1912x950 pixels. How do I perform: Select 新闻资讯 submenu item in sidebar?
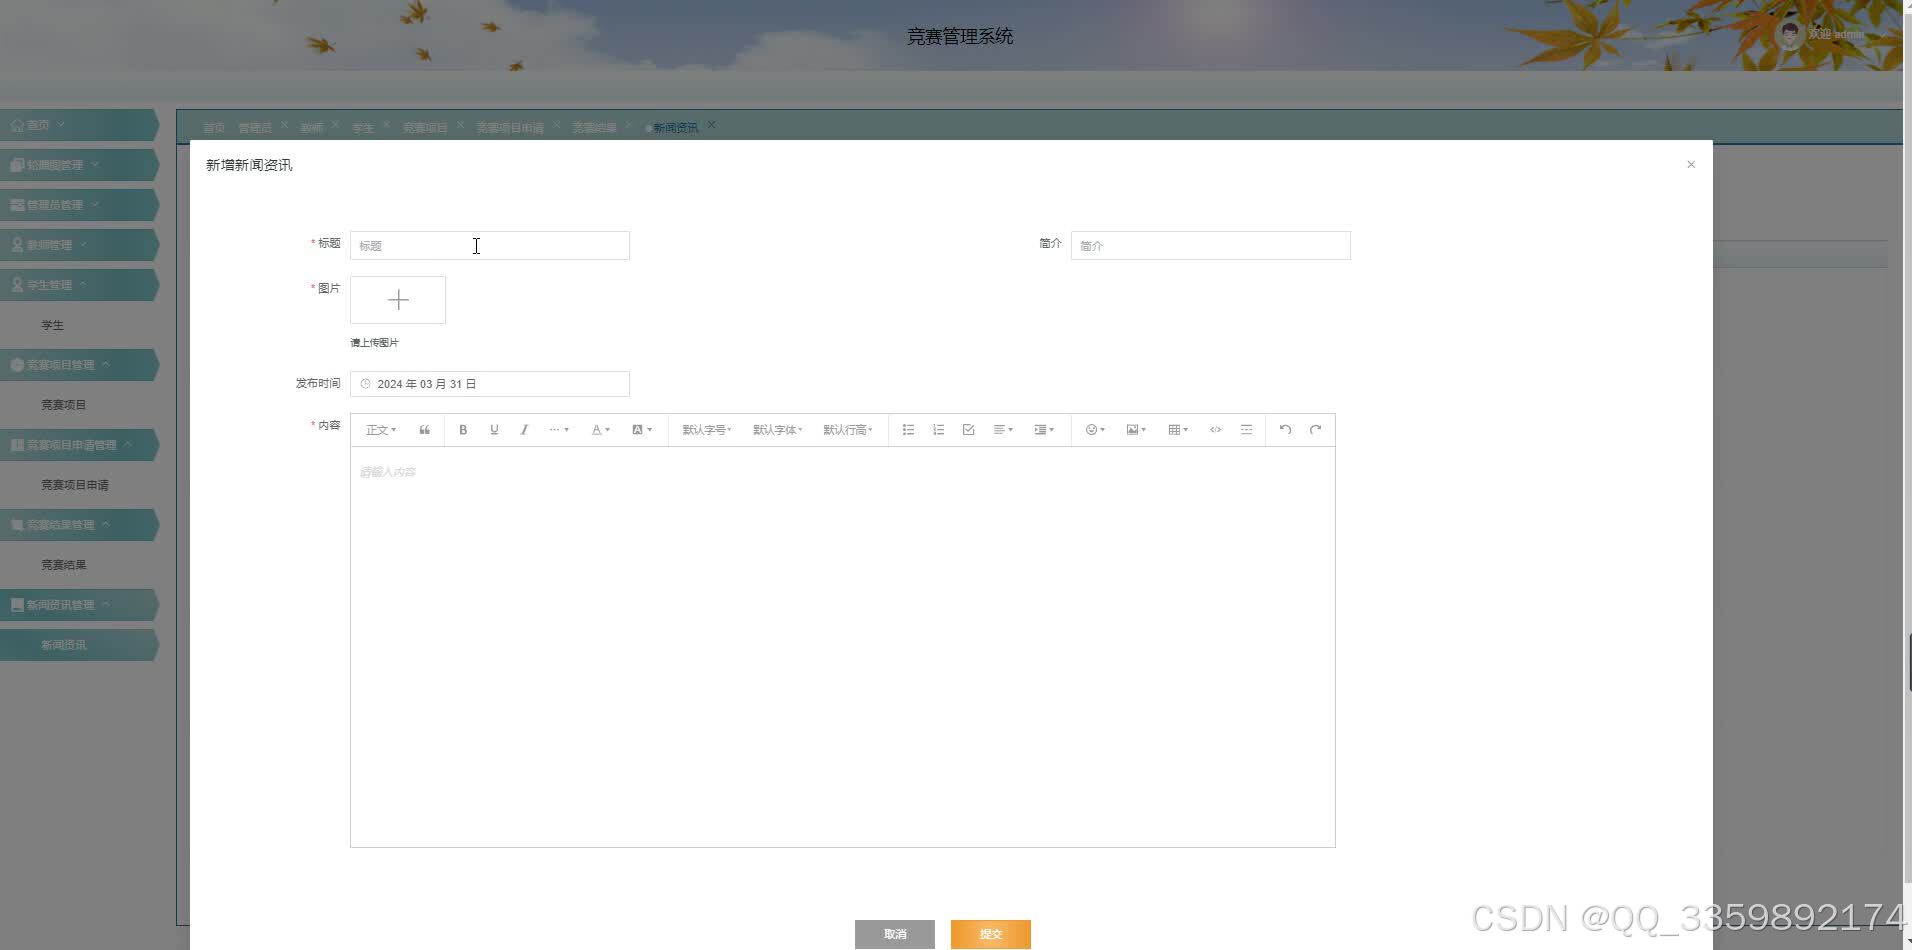78,645
